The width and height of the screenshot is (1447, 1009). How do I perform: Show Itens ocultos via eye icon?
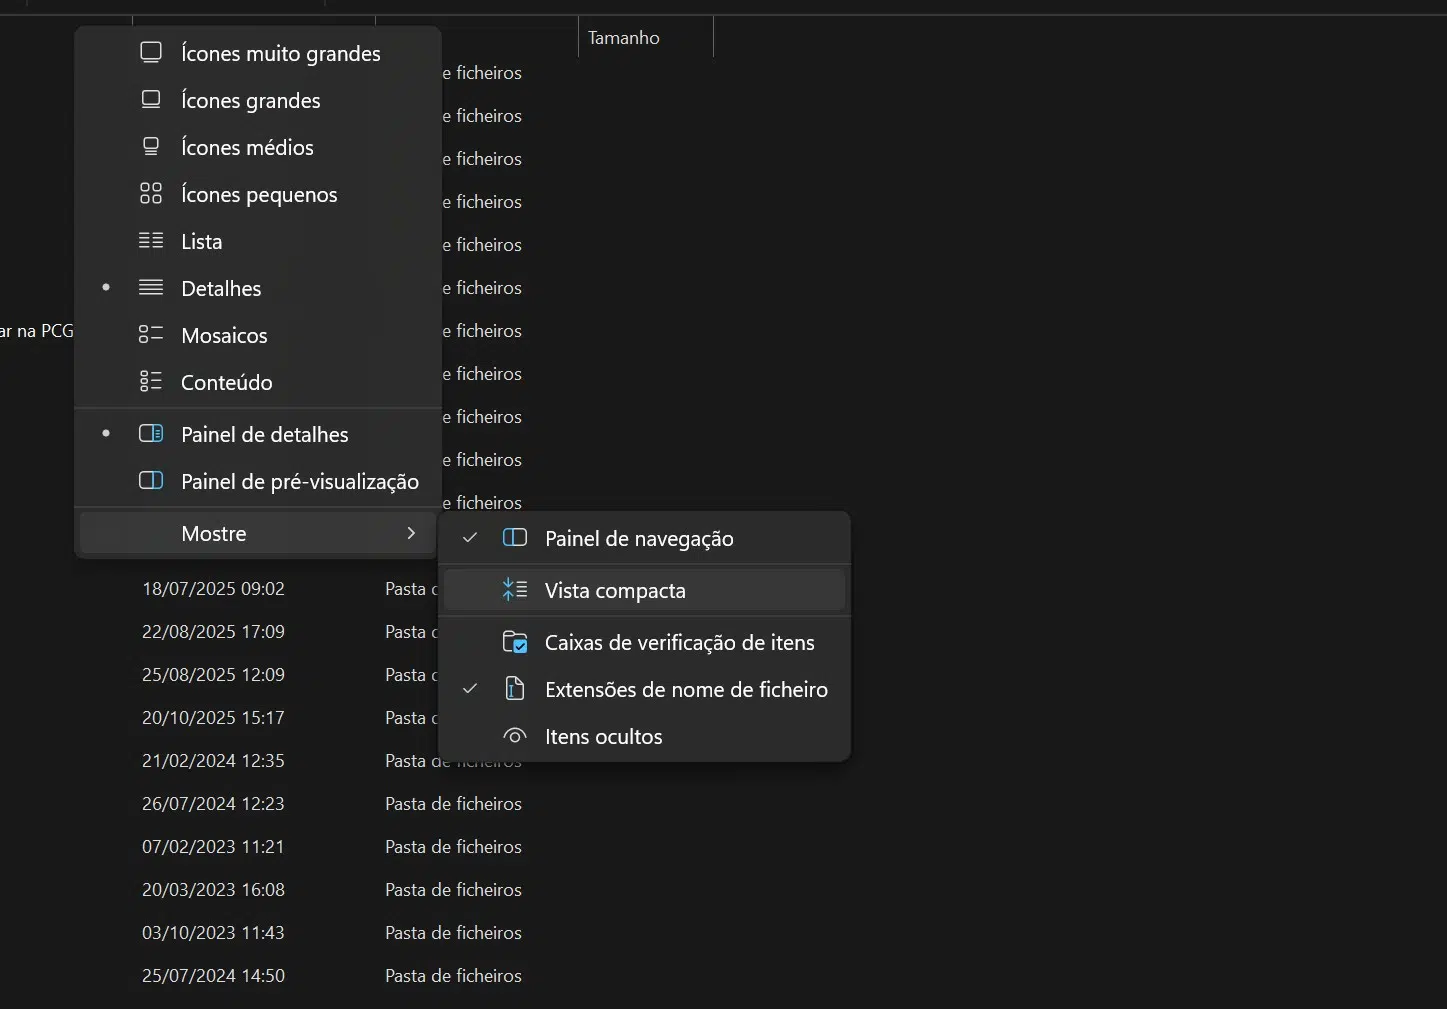514,736
